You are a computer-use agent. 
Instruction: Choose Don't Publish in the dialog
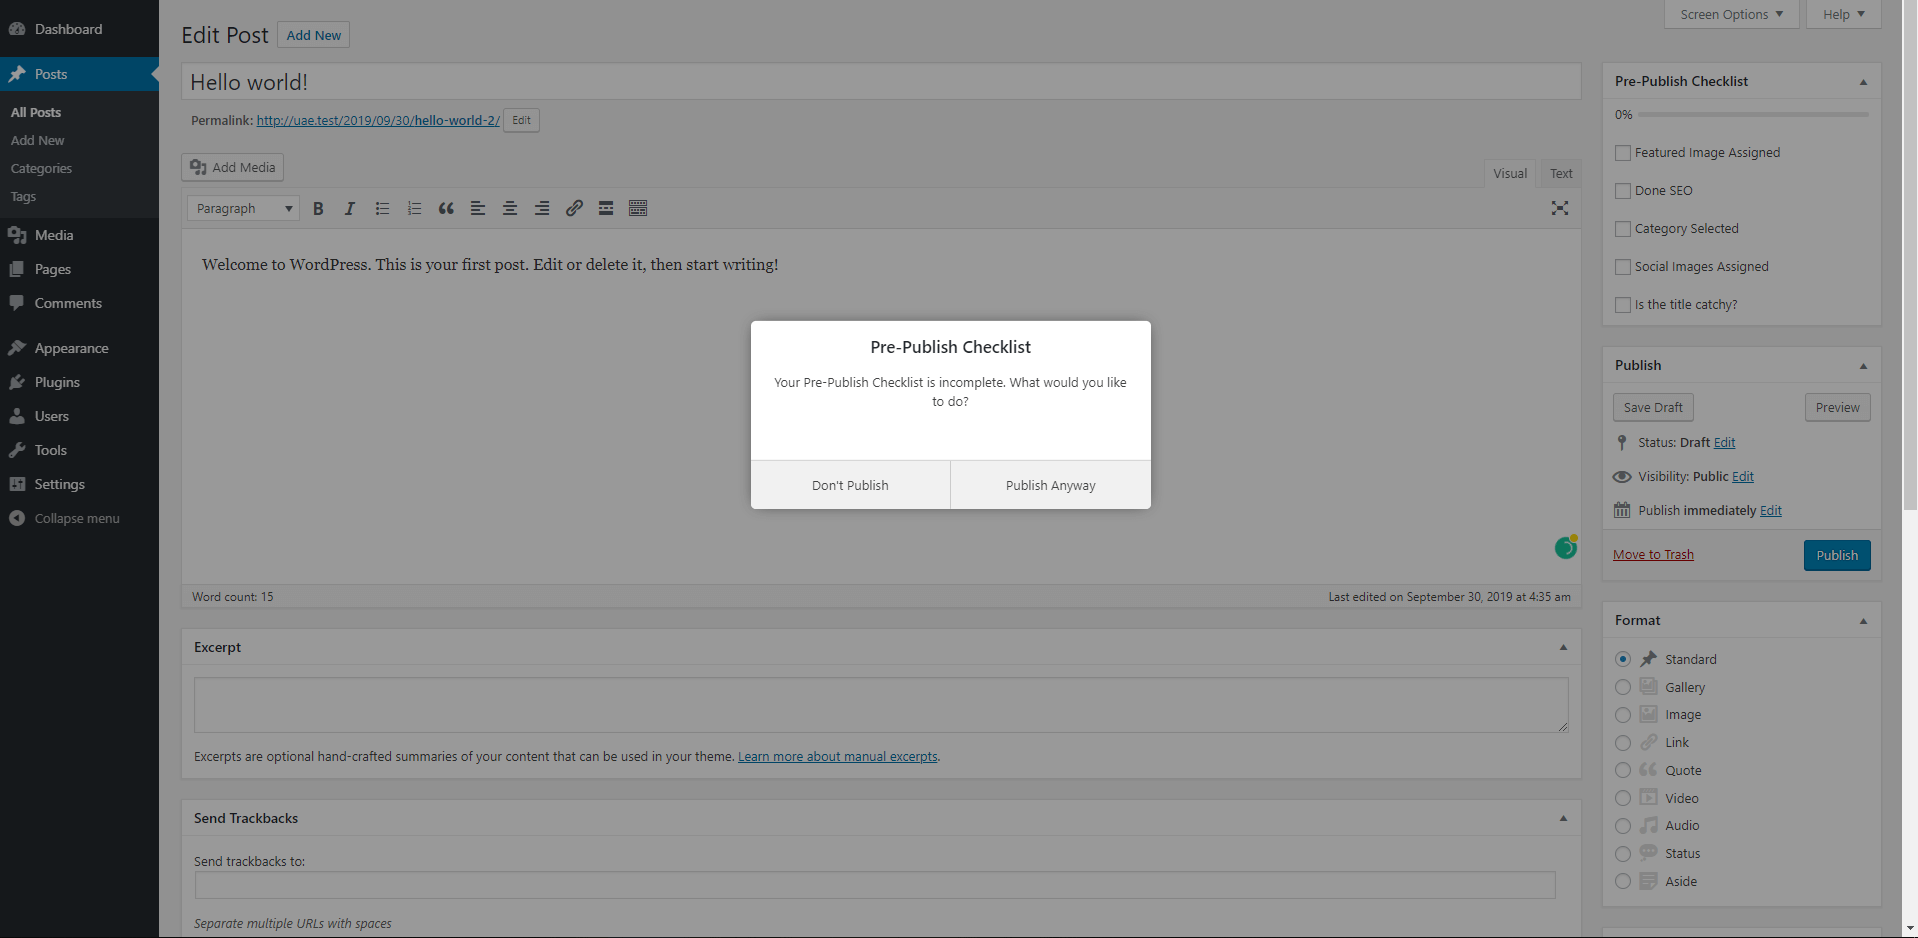pyautogui.click(x=850, y=485)
